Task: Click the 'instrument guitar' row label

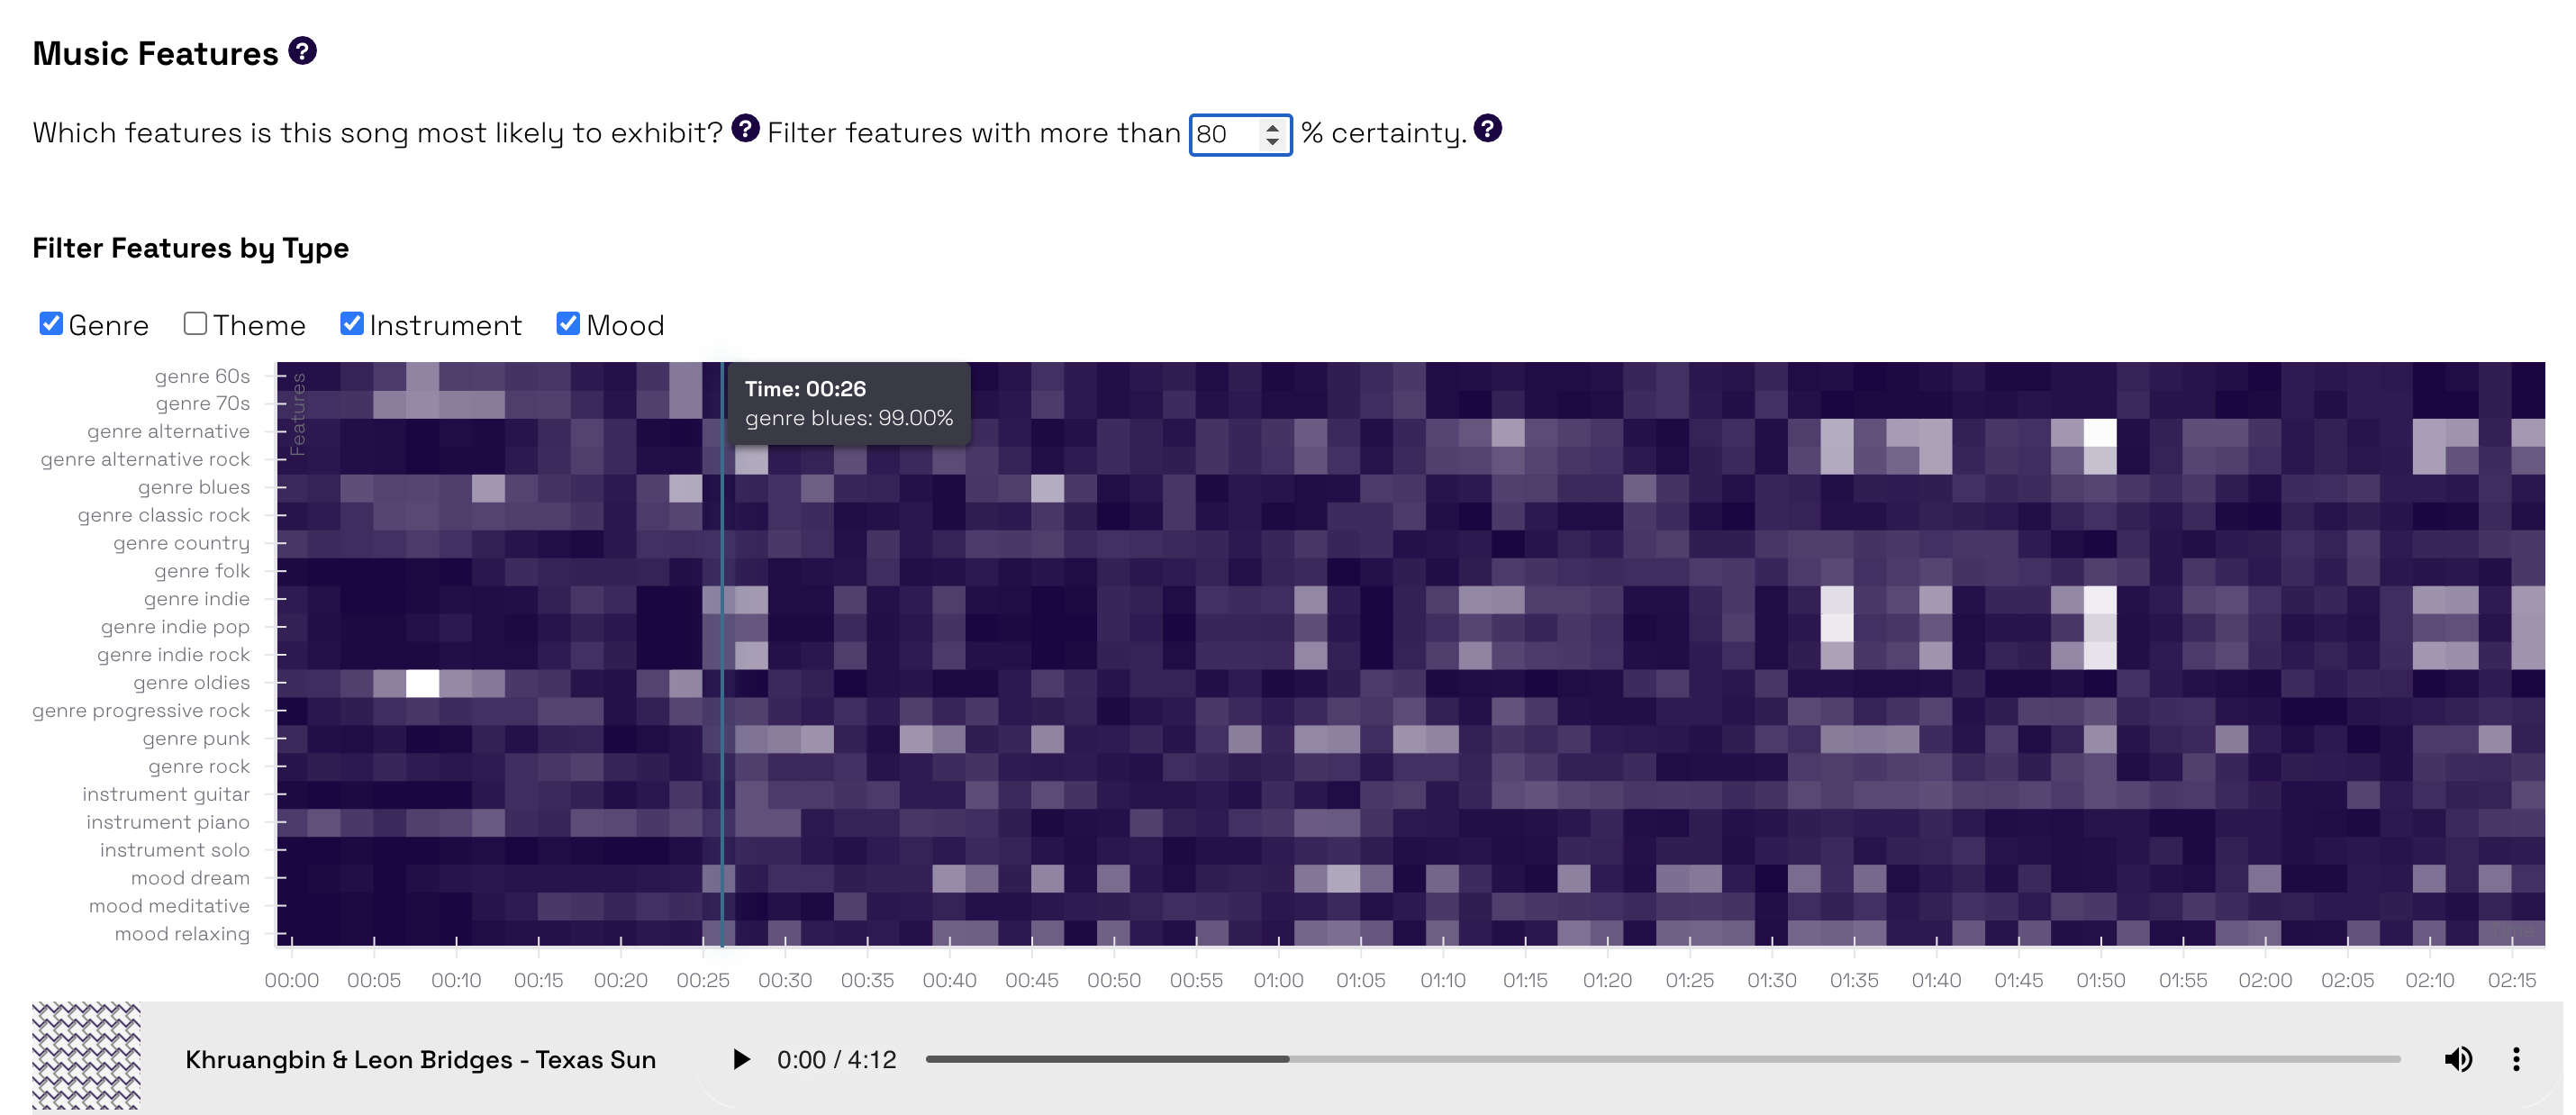Action: [166, 794]
